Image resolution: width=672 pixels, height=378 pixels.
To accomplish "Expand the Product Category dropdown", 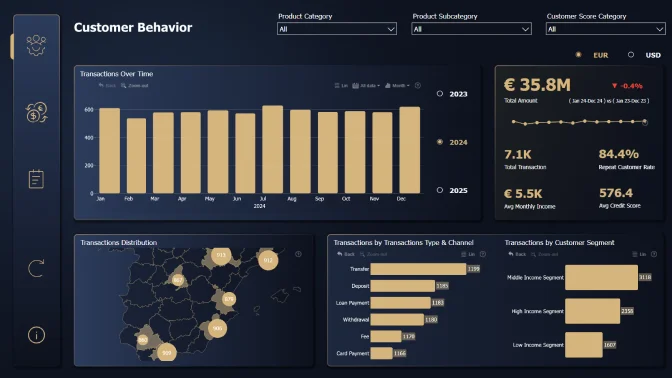I will (x=337, y=29).
